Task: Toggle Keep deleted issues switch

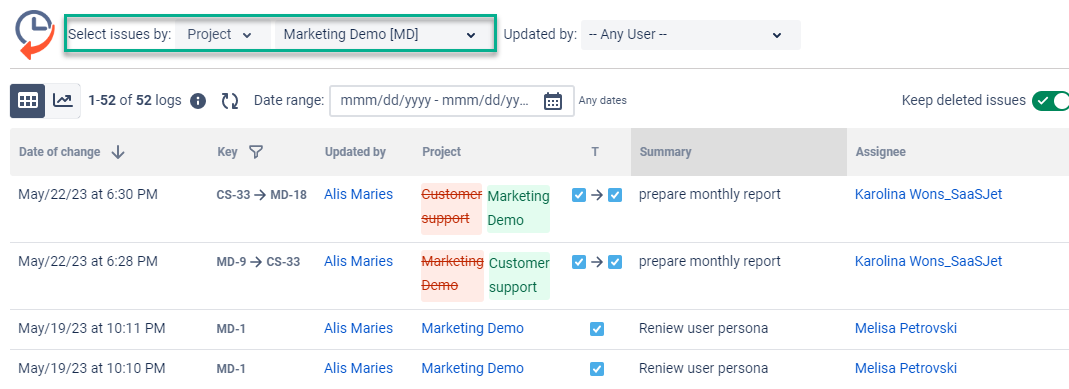Action: (1050, 101)
